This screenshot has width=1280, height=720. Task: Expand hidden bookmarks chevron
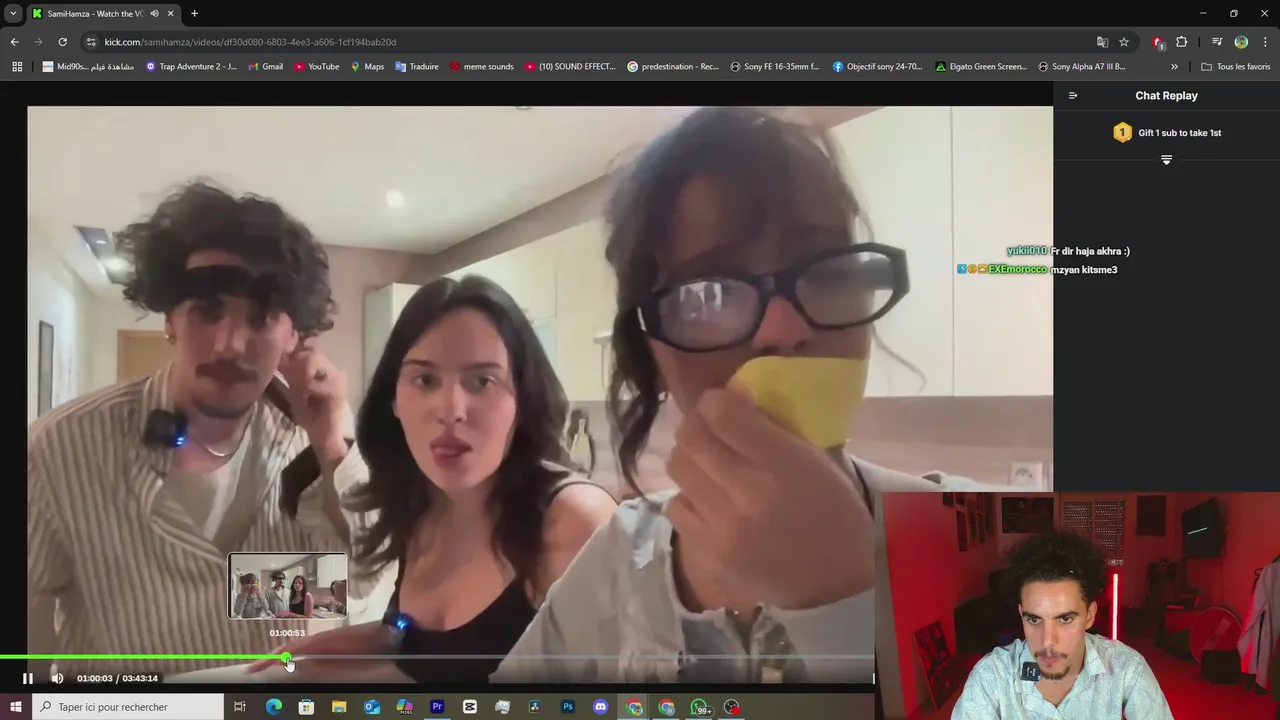[x=1174, y=67]
